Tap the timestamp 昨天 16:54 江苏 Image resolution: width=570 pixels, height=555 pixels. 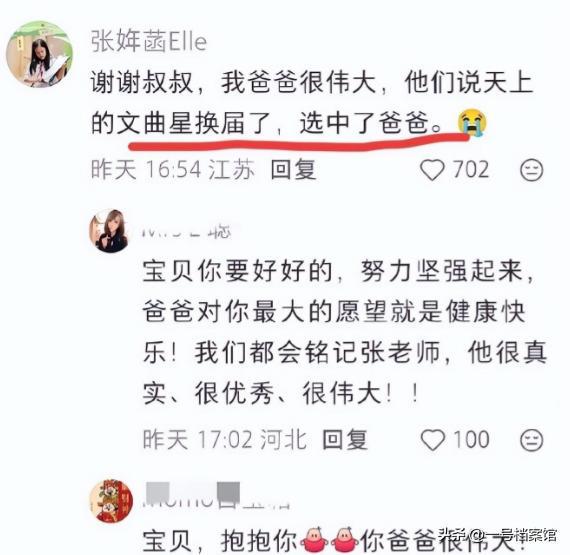173,170
